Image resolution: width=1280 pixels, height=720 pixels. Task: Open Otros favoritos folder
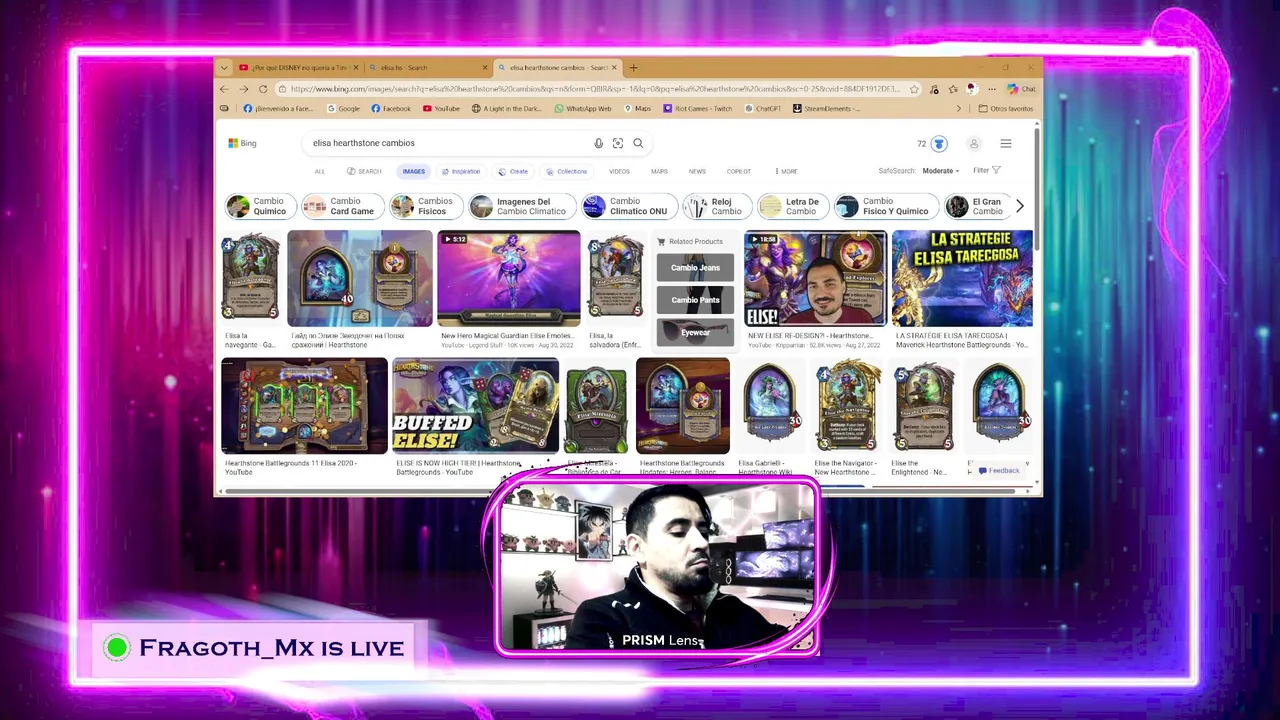point(1006,109)
